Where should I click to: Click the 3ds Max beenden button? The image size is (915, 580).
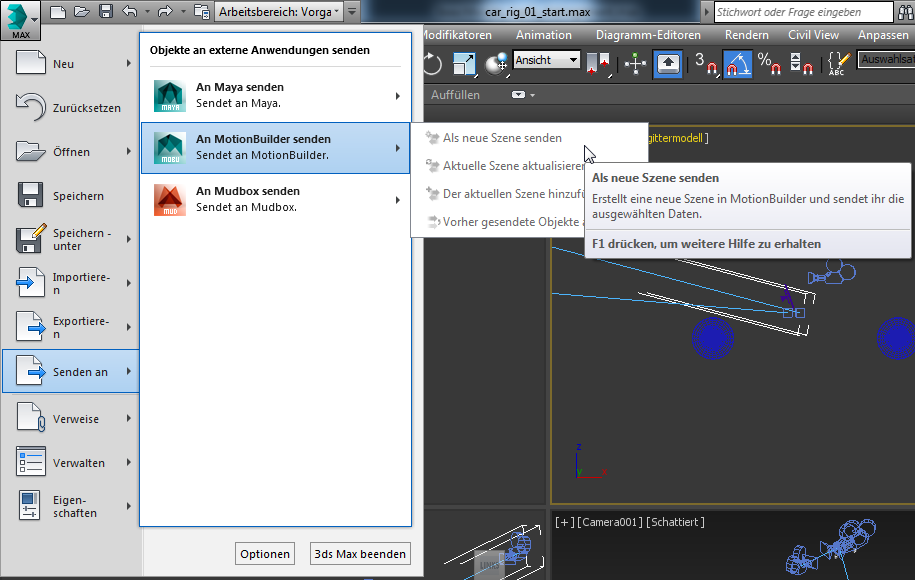[x=360, y=554]
